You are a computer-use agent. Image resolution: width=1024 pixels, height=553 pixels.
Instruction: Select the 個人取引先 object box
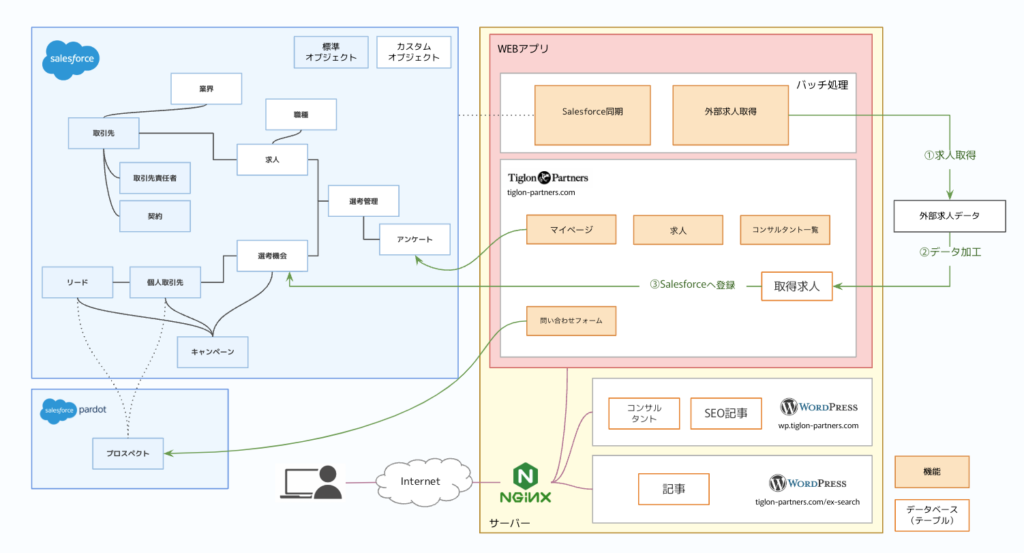(x=165, y=283)
